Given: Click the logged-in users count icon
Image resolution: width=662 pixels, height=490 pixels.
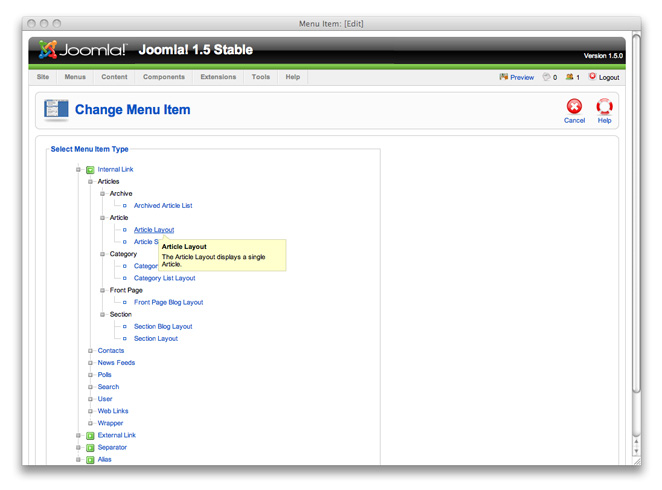Looking at the screenshot, I should (x=569, y=77).
